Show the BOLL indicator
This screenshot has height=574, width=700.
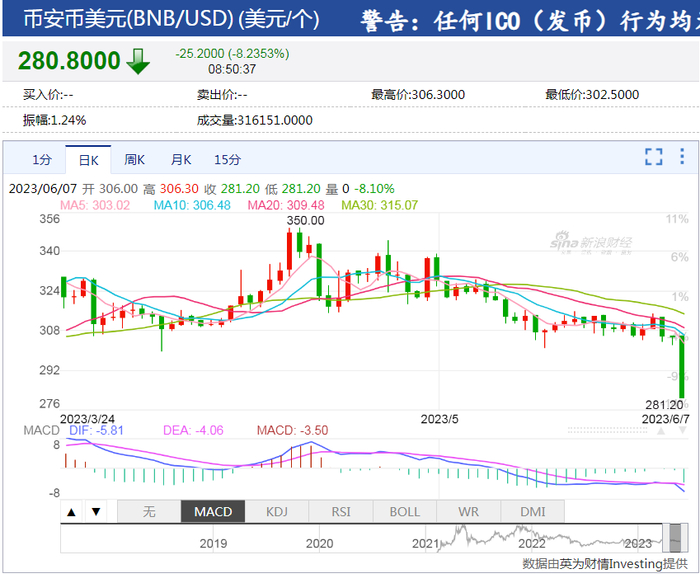(x=404, y=512)
